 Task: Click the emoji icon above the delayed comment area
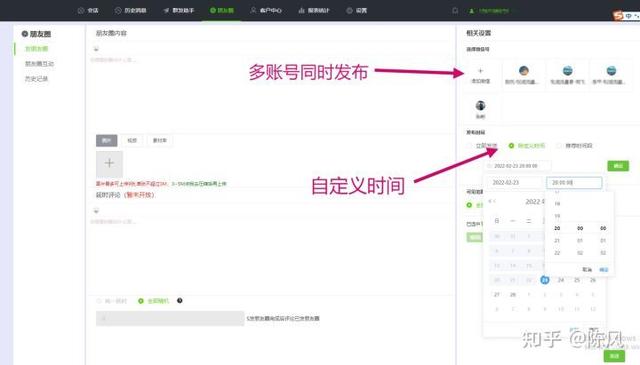click(x=96, y=211)
